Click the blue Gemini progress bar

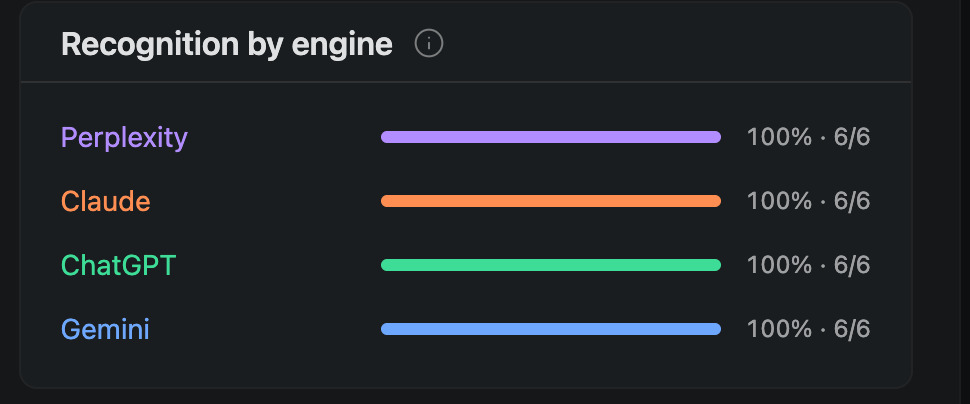click(x=551, y=329)
